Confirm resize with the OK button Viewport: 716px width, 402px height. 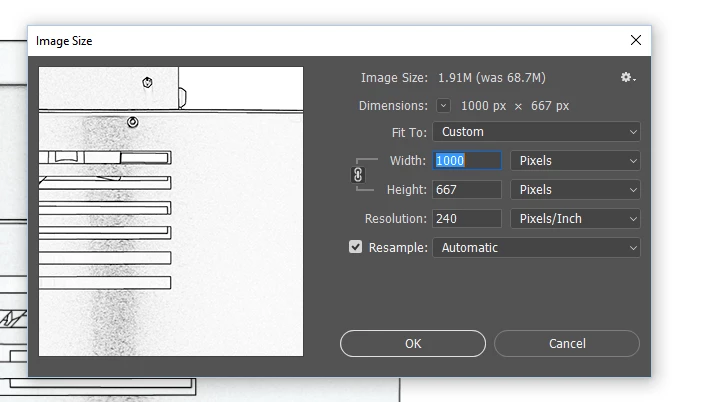tap(413, 344)
